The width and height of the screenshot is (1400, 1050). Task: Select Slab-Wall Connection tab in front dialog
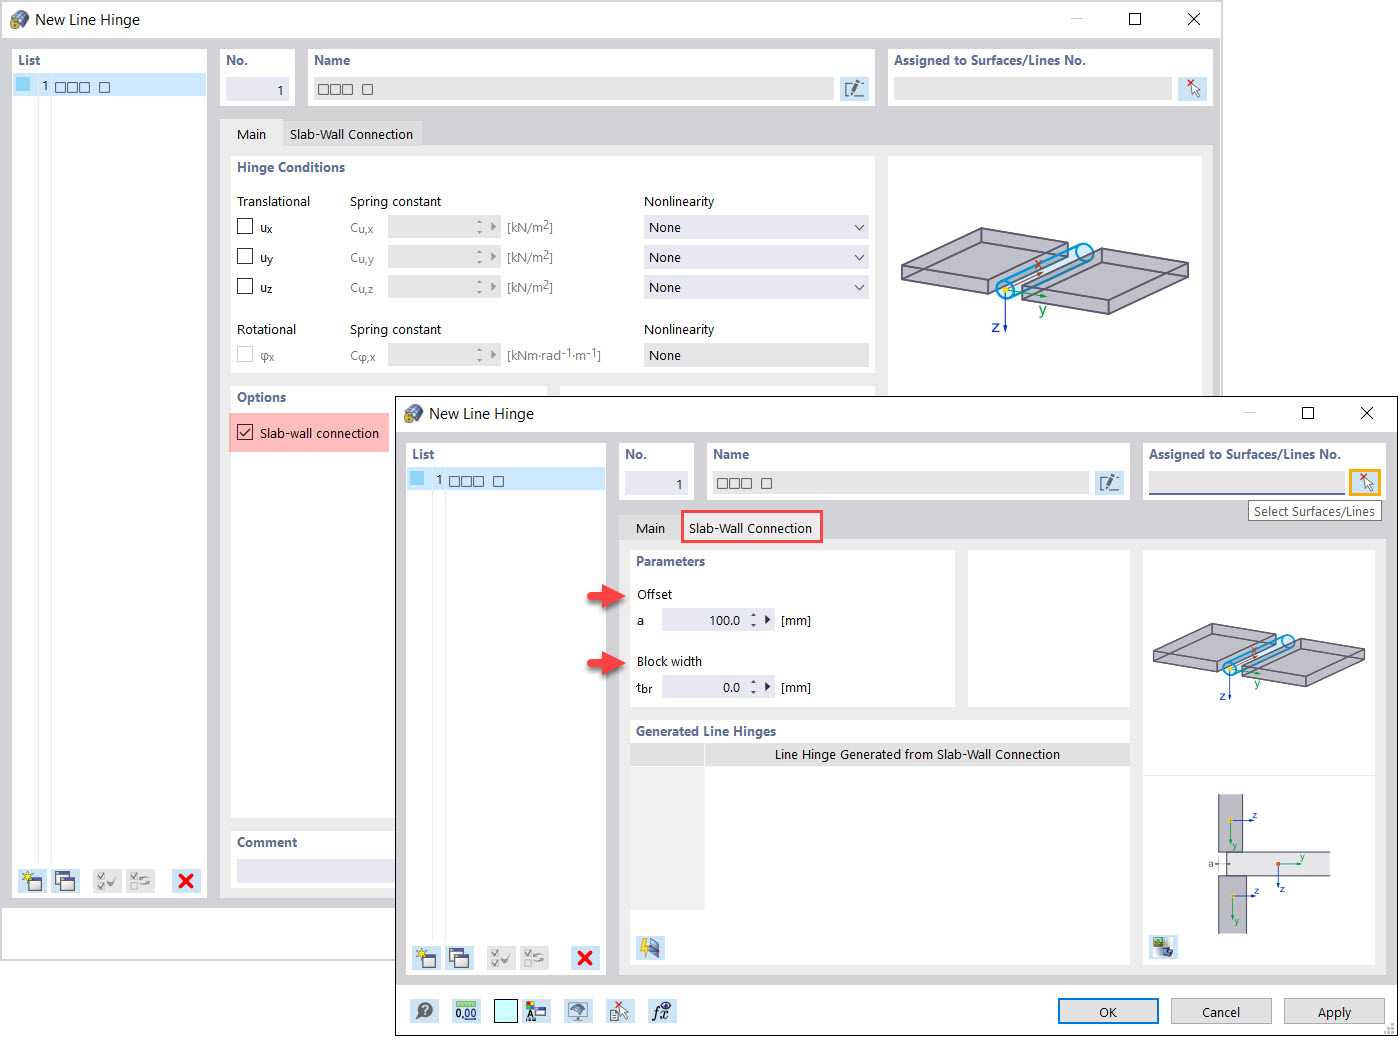coord(751,528)
